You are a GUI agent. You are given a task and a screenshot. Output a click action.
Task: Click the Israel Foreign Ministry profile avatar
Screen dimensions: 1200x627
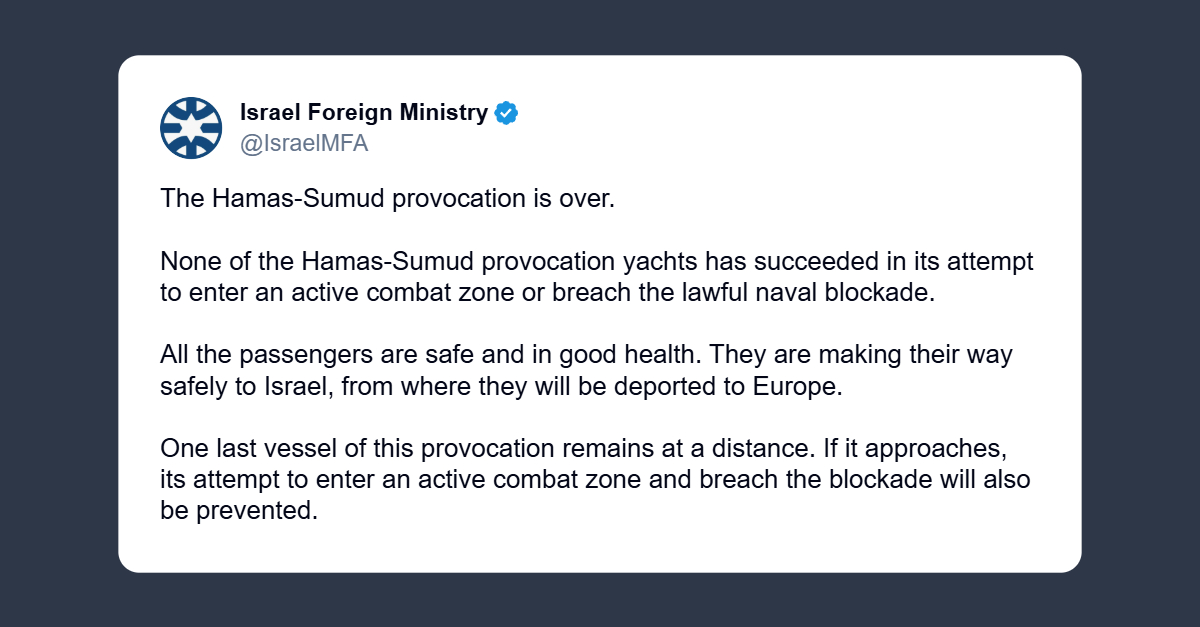tap(191, 128)
